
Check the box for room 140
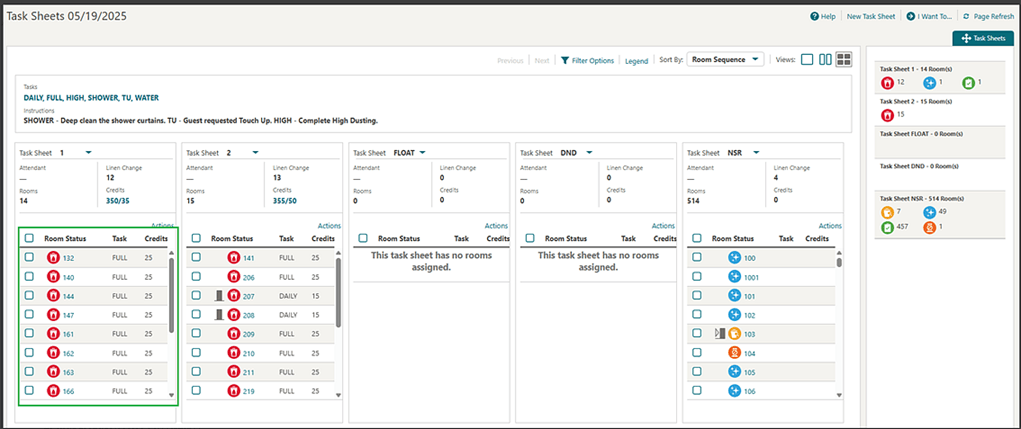[29, 276]
